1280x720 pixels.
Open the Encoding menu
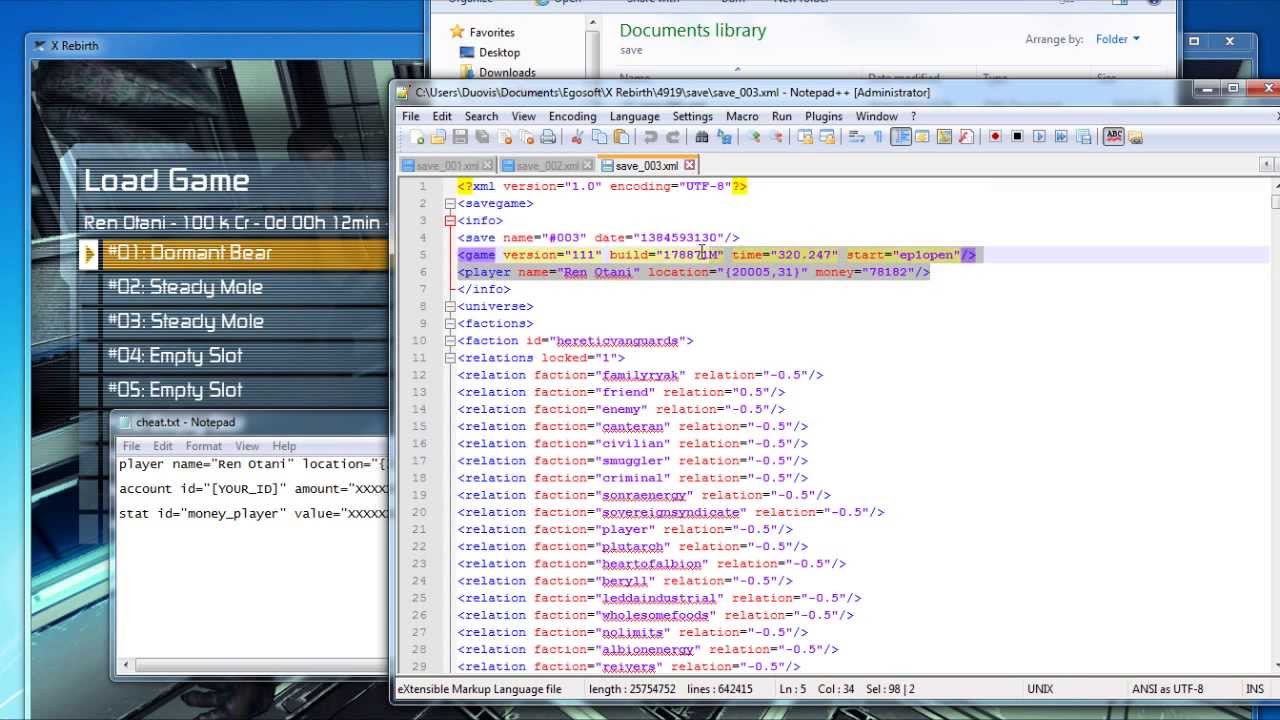click(572, 116)
